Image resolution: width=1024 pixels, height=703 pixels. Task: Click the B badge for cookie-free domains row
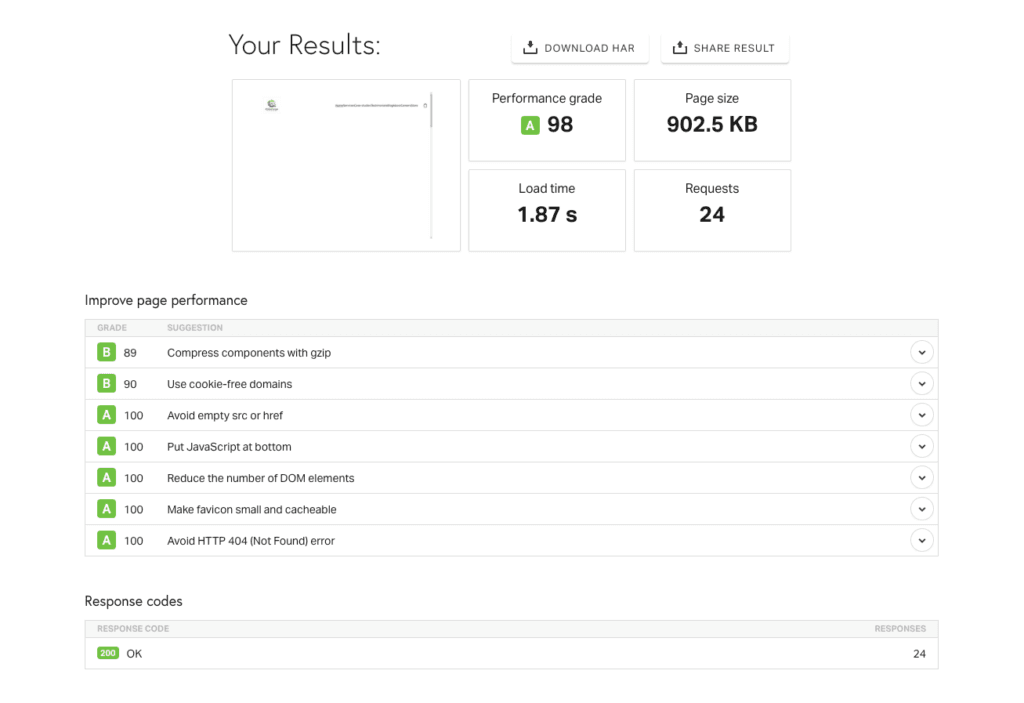click(106, 383)
